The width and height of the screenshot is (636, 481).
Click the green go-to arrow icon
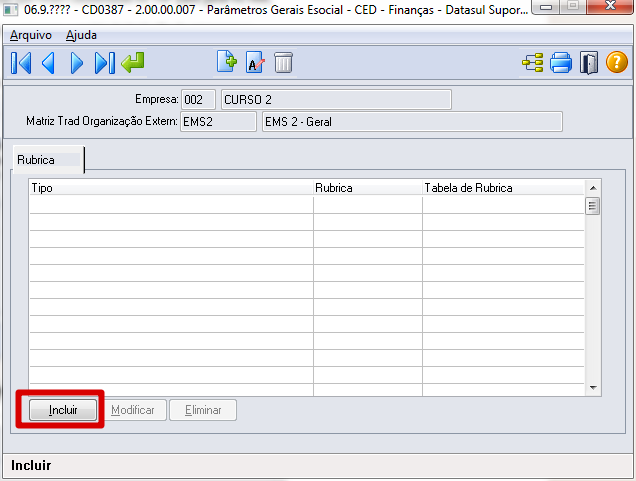click(133, 63)
